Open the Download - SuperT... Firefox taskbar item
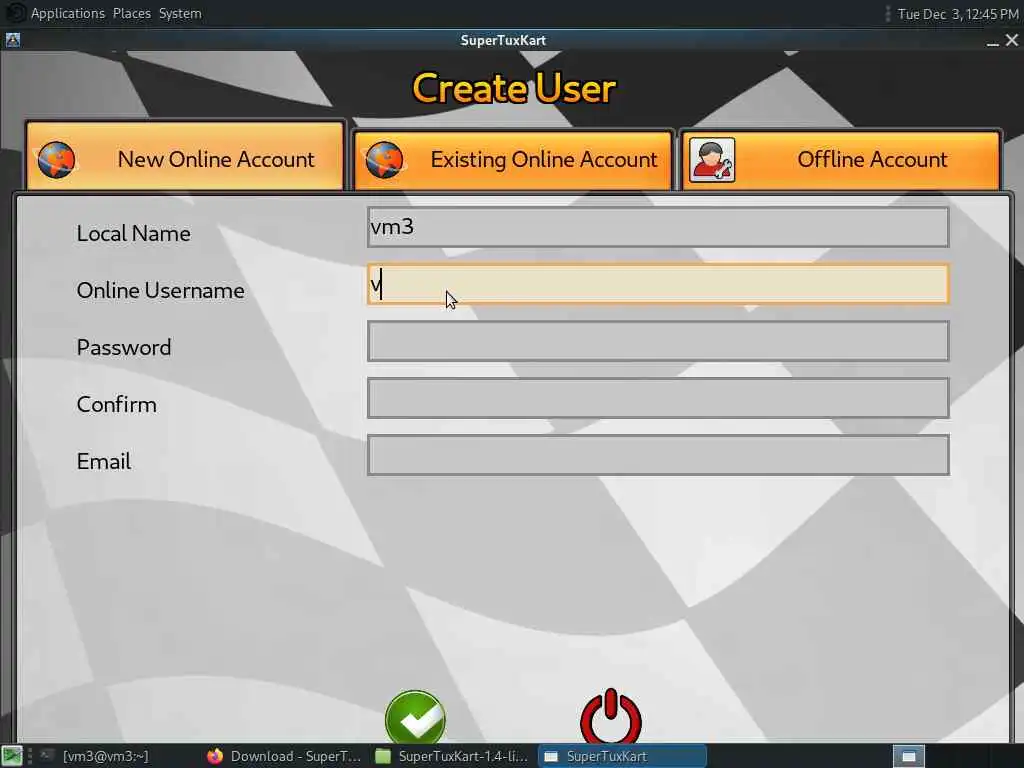Image resolution: width=1024 pixels, height=768 pixels. tap(285, 756)
